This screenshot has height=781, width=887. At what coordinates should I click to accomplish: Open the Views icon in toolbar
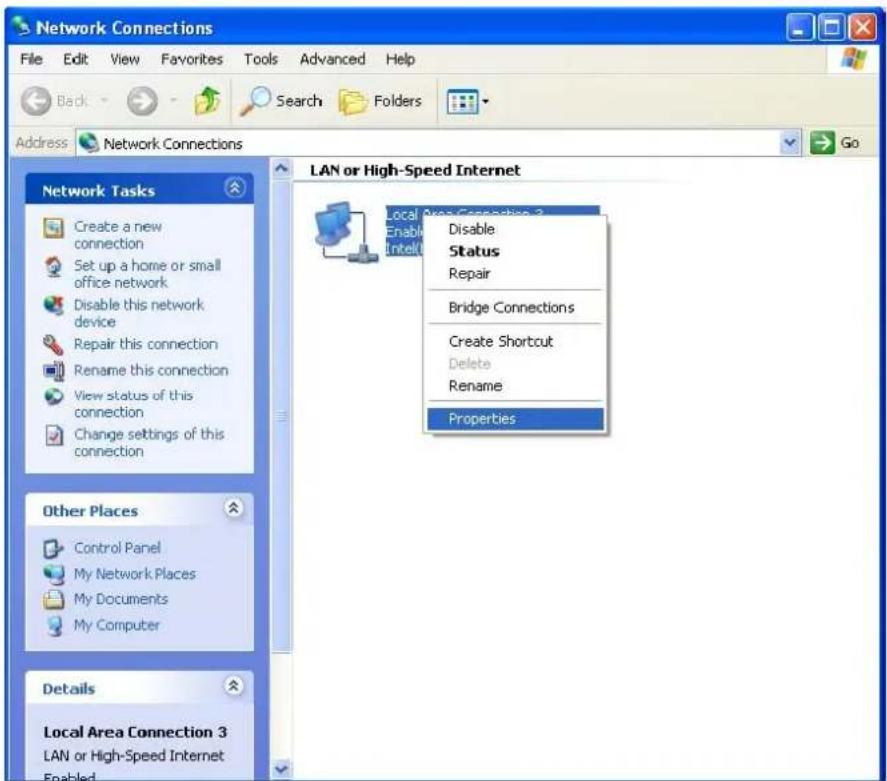(462, 102)
